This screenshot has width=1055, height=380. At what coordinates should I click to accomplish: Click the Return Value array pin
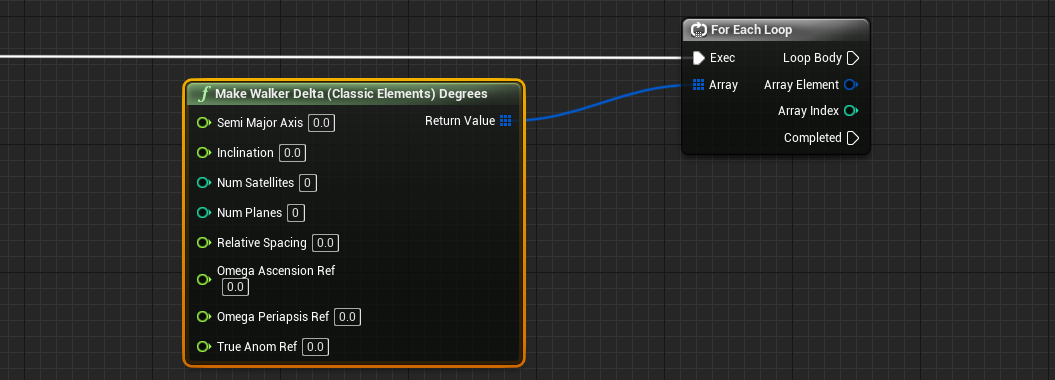(x=506, y=121)
